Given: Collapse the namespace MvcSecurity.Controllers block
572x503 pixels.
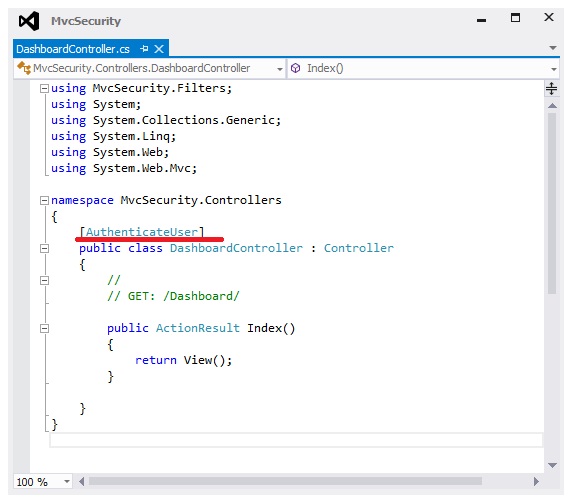Looking at the screenshot, I should (44, 200).
